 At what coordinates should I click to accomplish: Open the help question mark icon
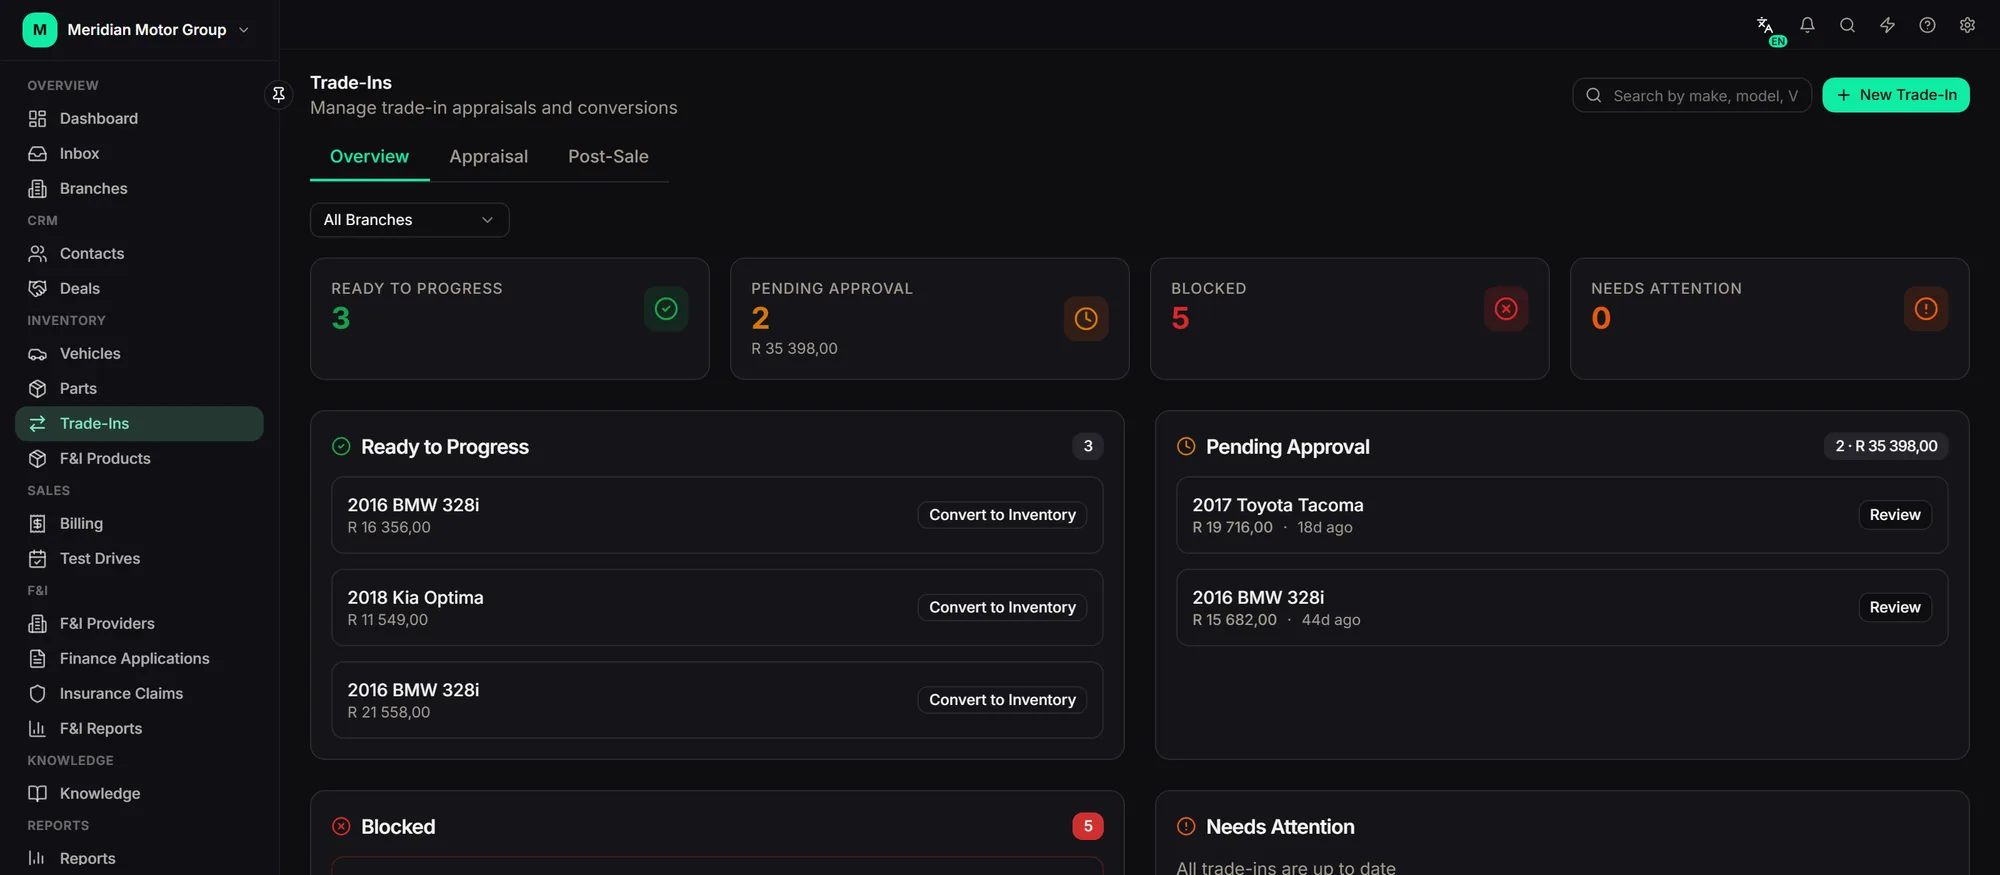point(1927,25)
